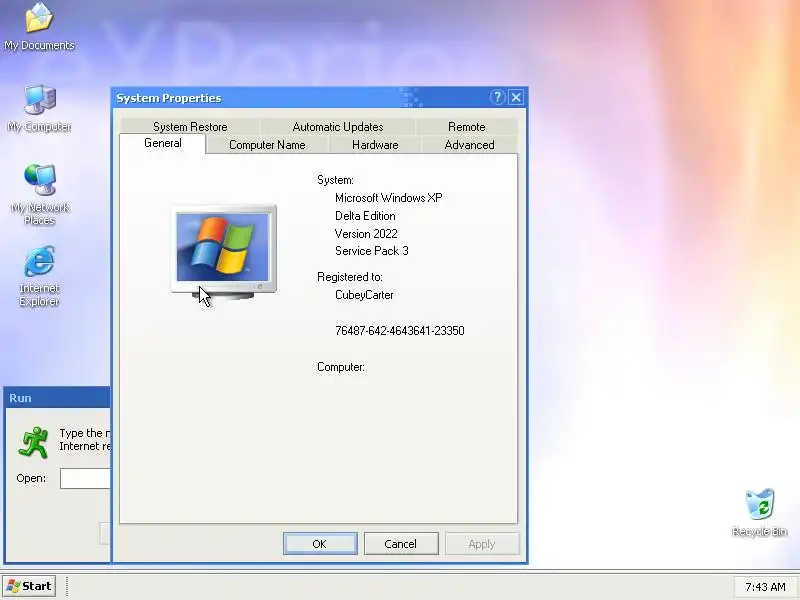Screen dimensions: 800x600
Task: Launch Internet Explorer from the desktop
Action: [x=39, y=276]
